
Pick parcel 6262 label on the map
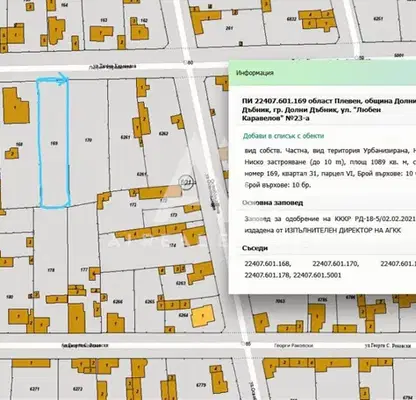click(163, 134)
